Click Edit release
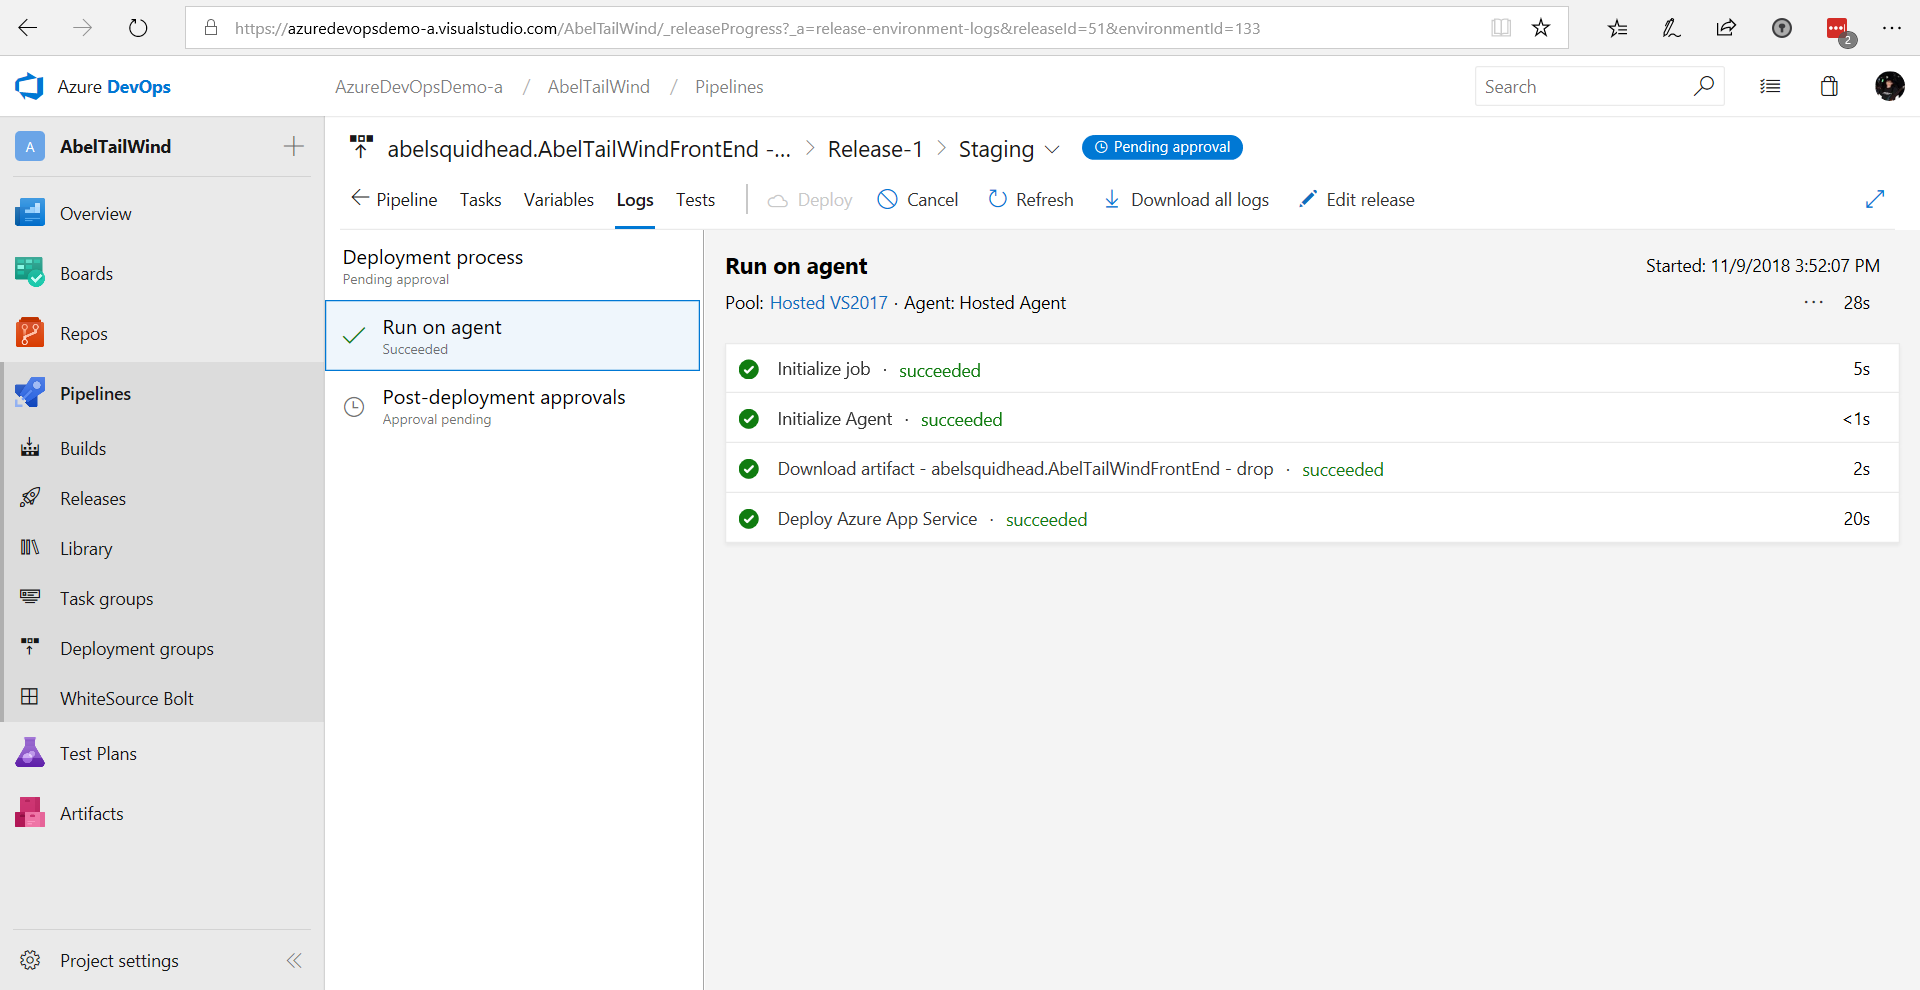1920x990 pixels. tap(1356, 199)
